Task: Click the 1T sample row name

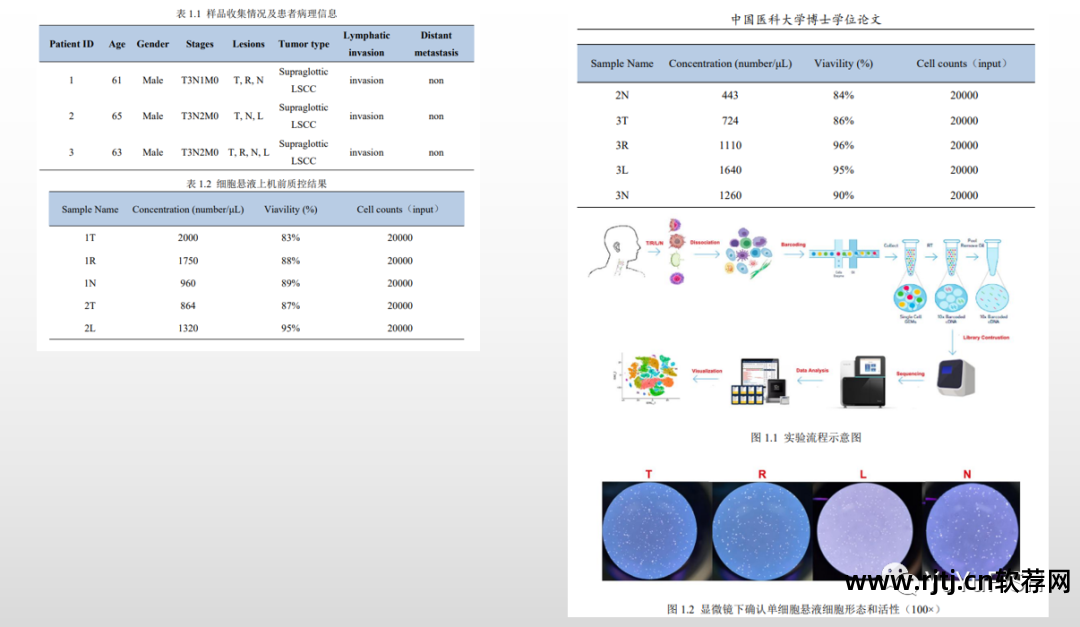Action: tap(90, 238)
